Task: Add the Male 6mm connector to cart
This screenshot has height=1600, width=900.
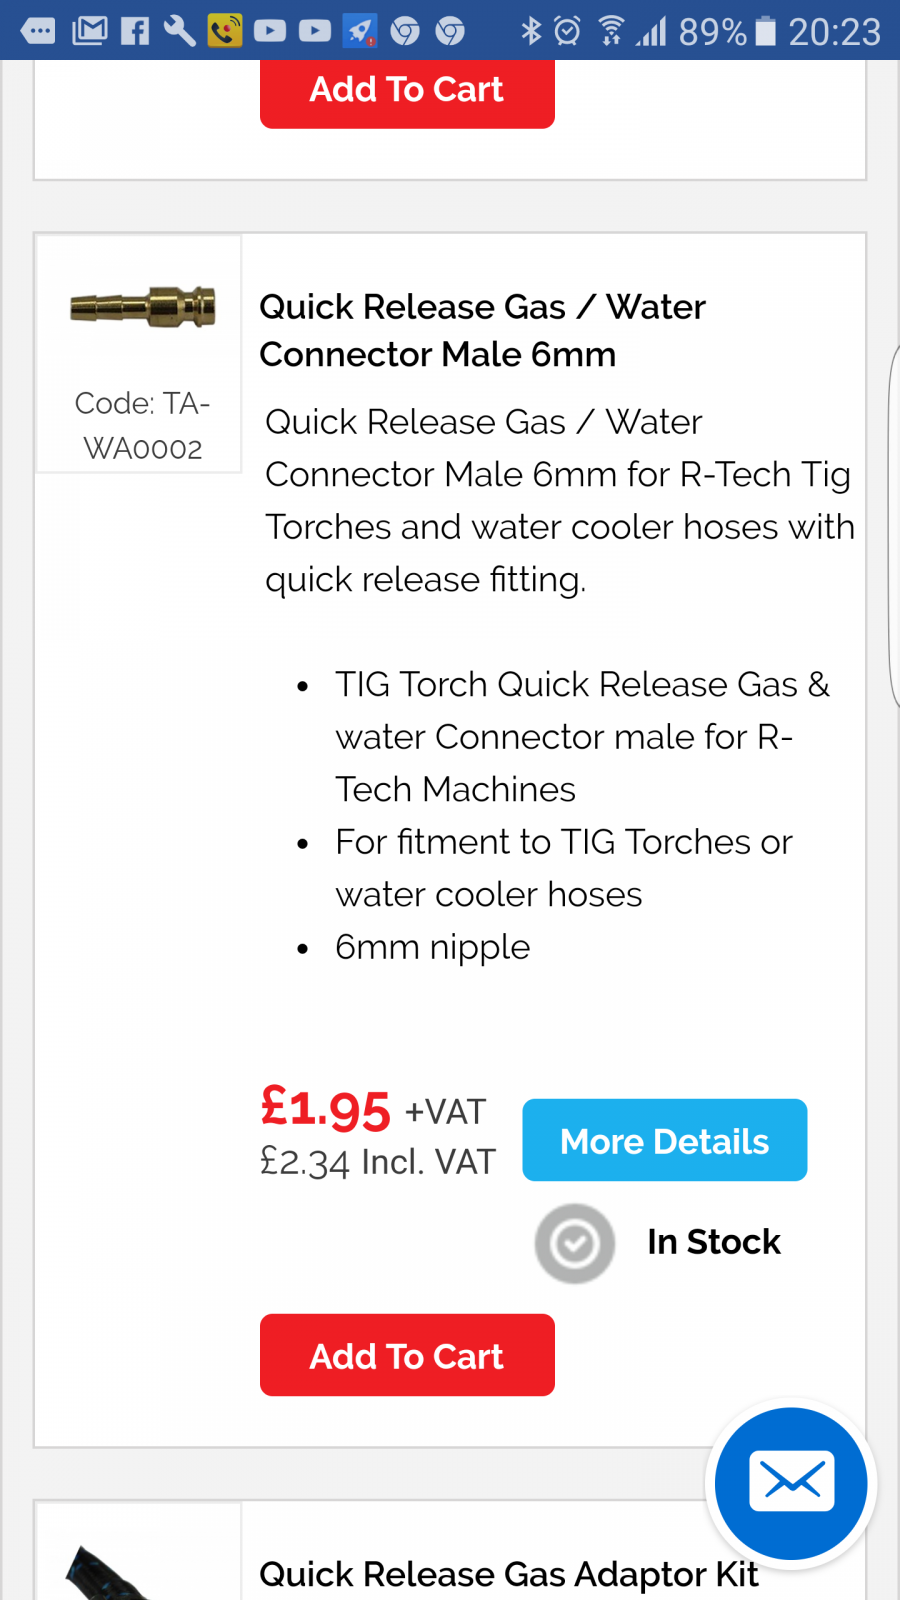Action: coord(407,1355)
